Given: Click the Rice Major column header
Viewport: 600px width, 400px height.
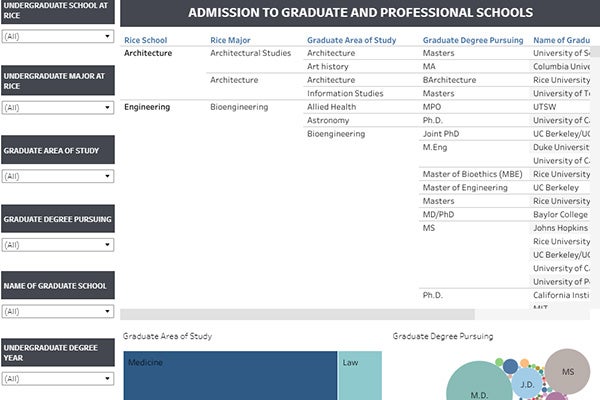Looking at the screenshot, I should tap(230, 40).
